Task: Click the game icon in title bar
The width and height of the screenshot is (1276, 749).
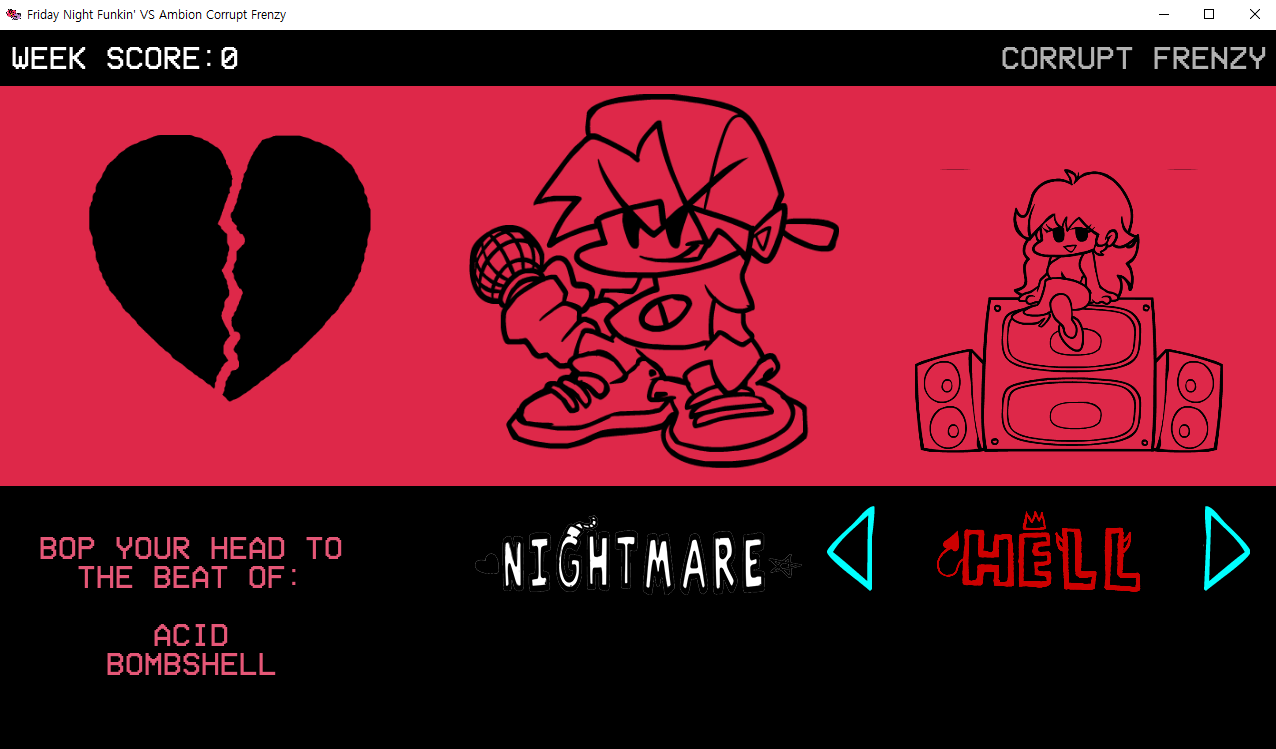Action: (14, 14)
